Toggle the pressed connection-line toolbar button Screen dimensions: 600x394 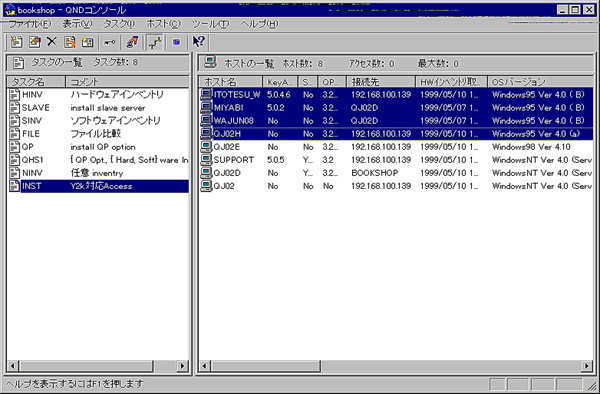(x=155, y=42)
